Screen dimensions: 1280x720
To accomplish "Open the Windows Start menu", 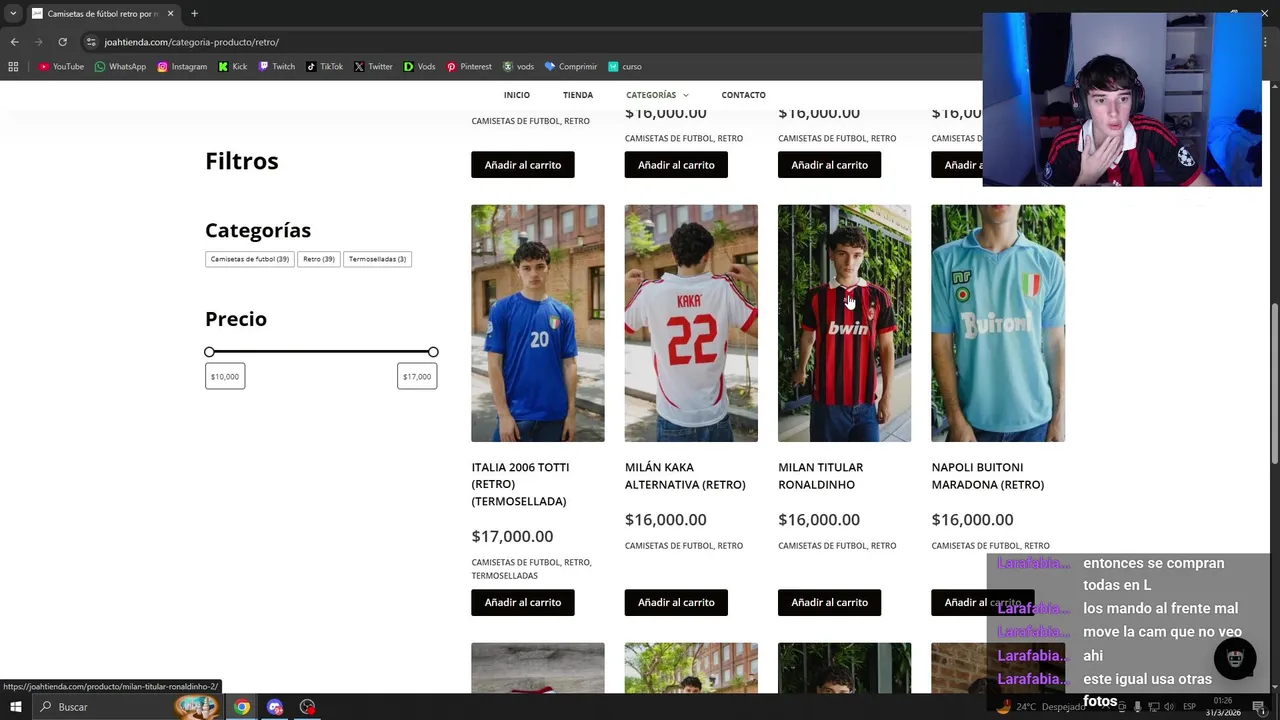I will click(15, 707).
